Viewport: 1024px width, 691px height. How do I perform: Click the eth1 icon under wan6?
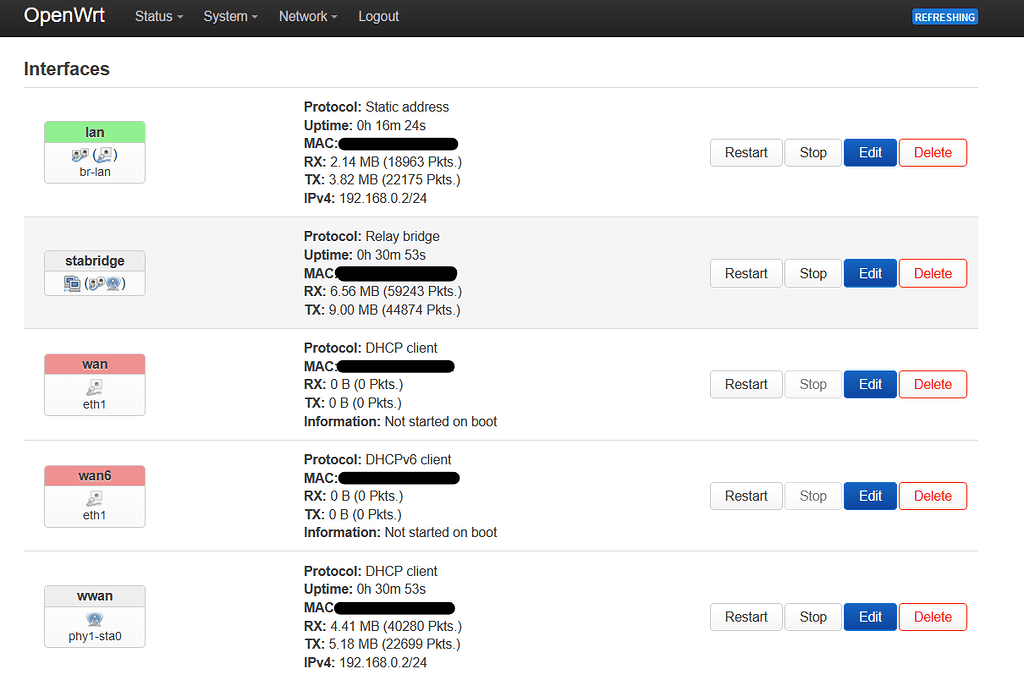click(94, 499)
